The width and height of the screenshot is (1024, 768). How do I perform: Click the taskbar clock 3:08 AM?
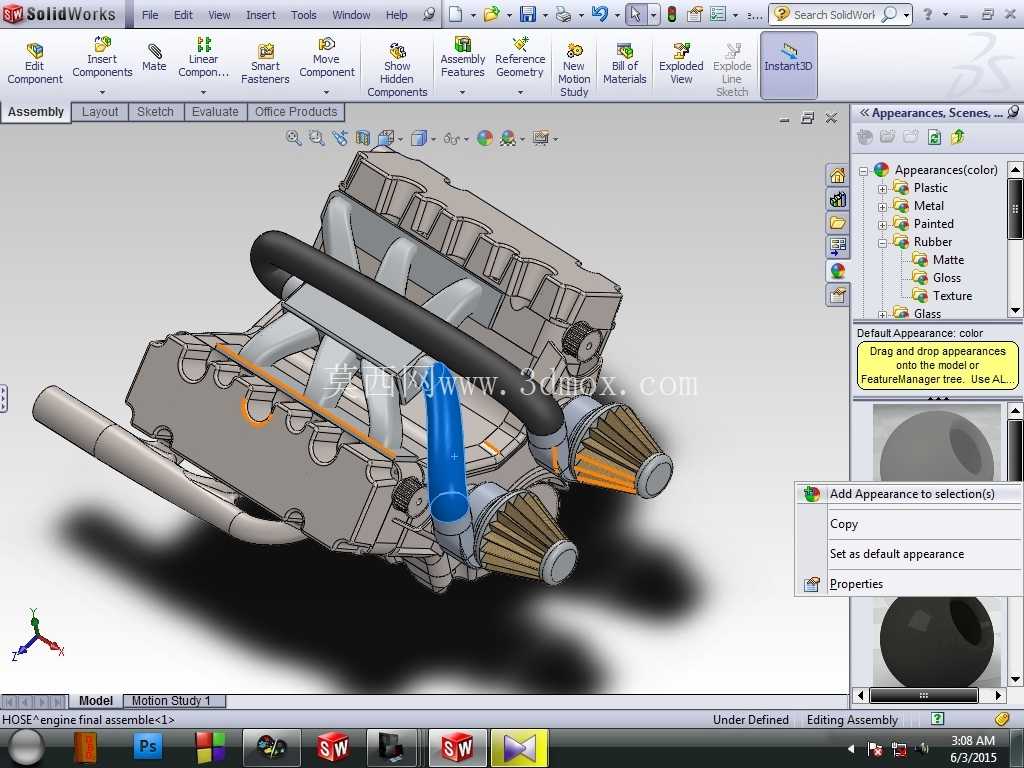click(x=972, y=741)
